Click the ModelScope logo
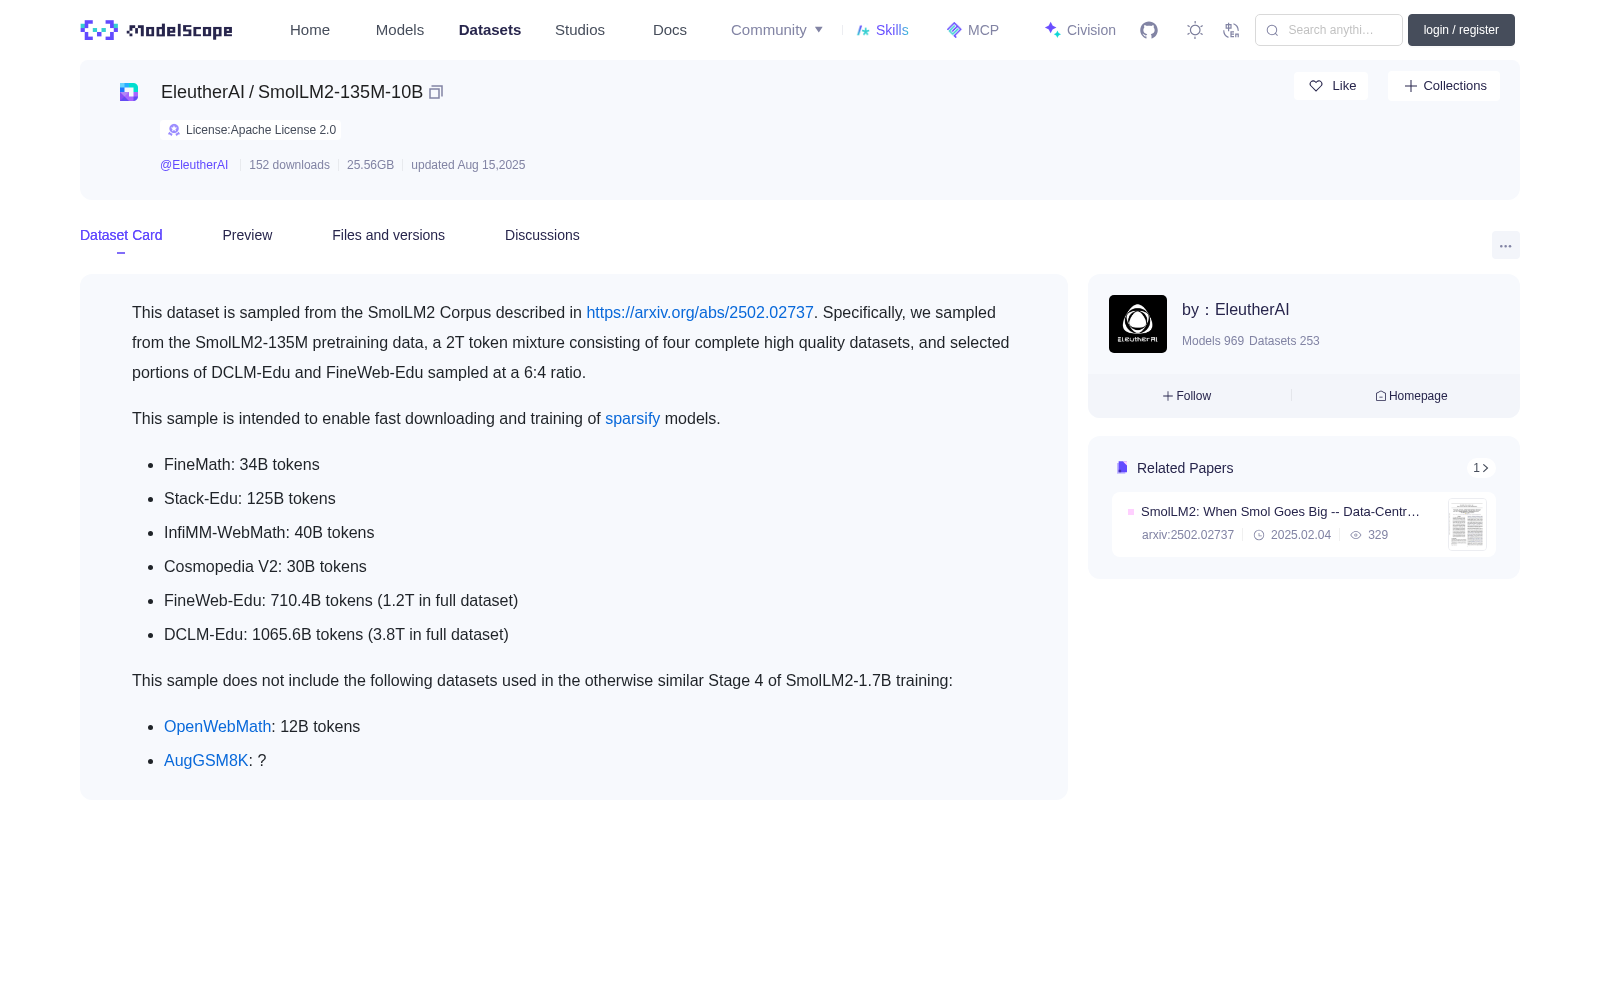The image size is (1600, 1000). pyautogui.click(x=157, y=30)
